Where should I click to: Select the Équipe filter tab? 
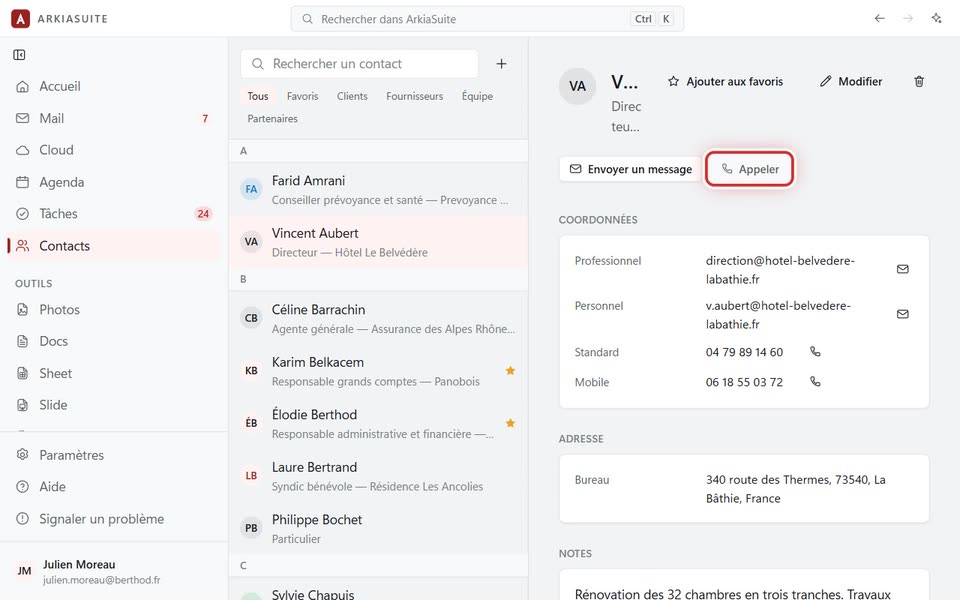(x=477, y=96)
